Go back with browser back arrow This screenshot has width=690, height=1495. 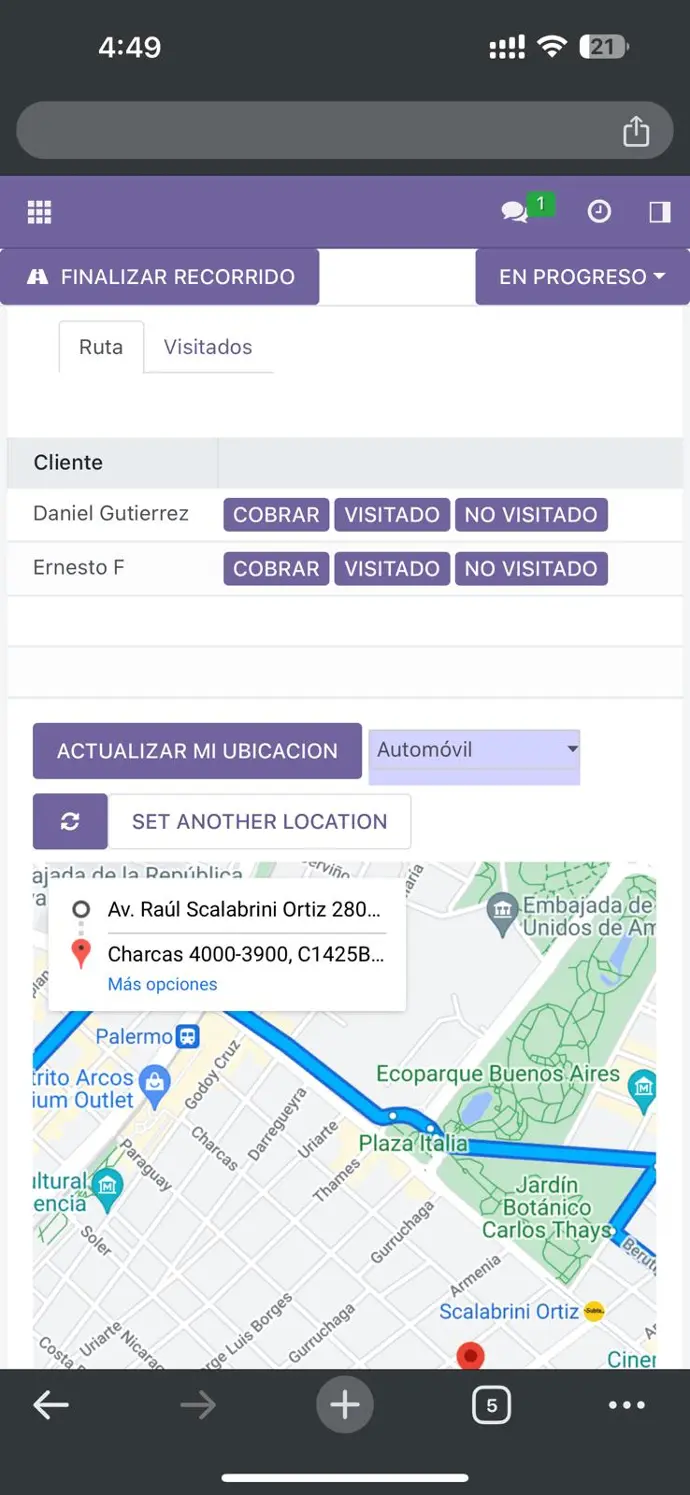(x=51, y=1405)
